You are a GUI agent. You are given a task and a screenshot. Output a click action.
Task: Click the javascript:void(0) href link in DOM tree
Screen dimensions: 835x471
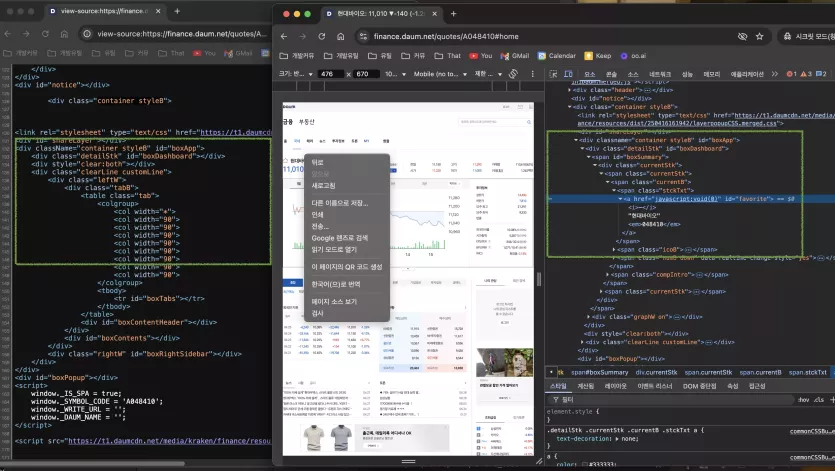pyautogui.click(x=687, y=199)
